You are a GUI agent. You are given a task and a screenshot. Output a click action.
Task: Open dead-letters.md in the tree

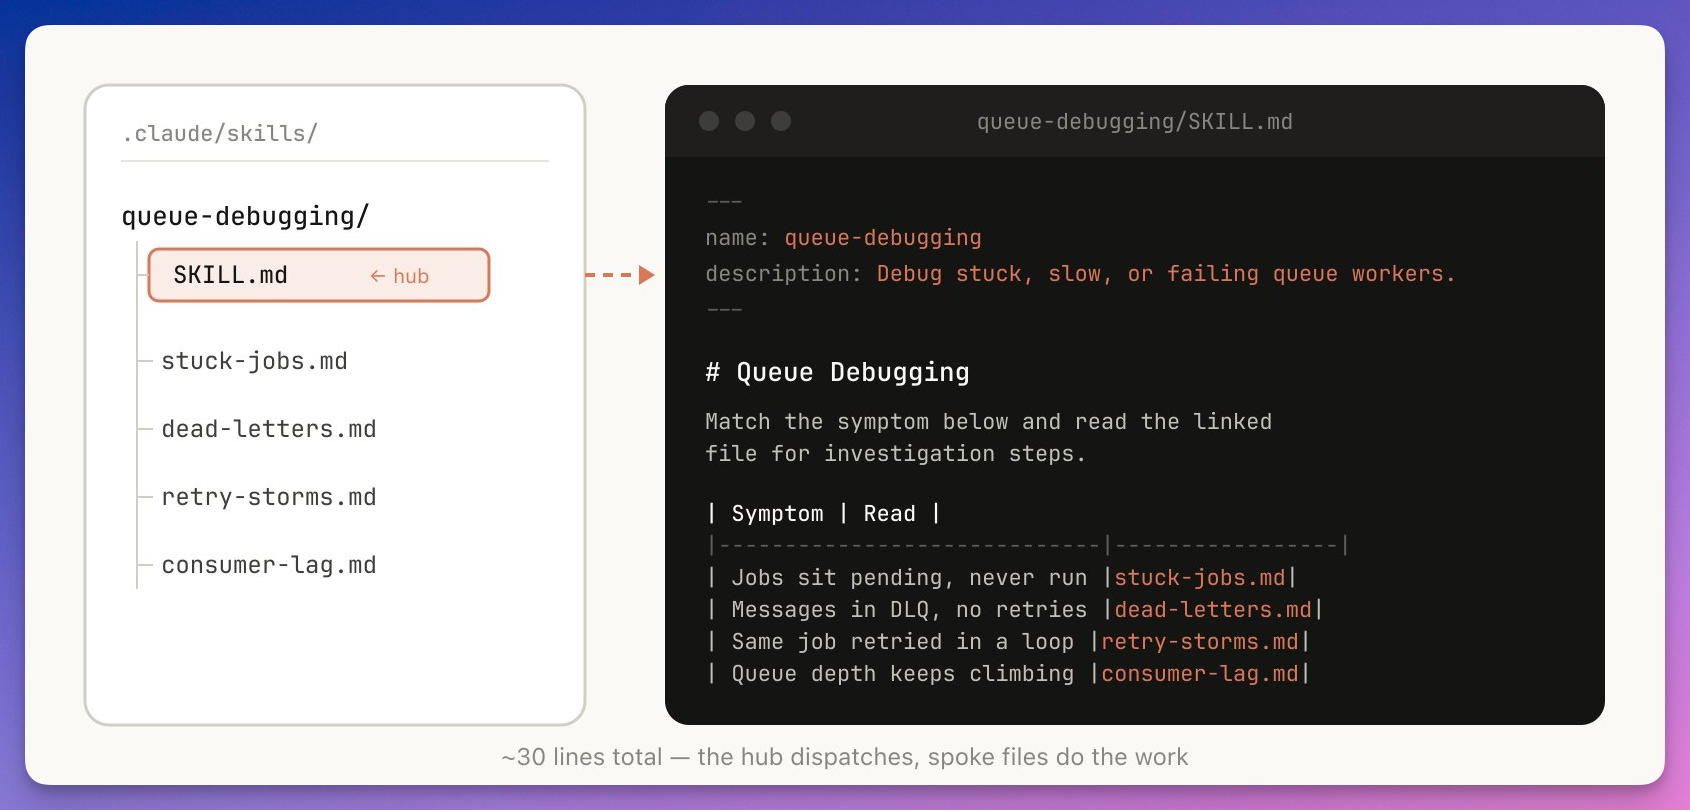pos(269,429)
